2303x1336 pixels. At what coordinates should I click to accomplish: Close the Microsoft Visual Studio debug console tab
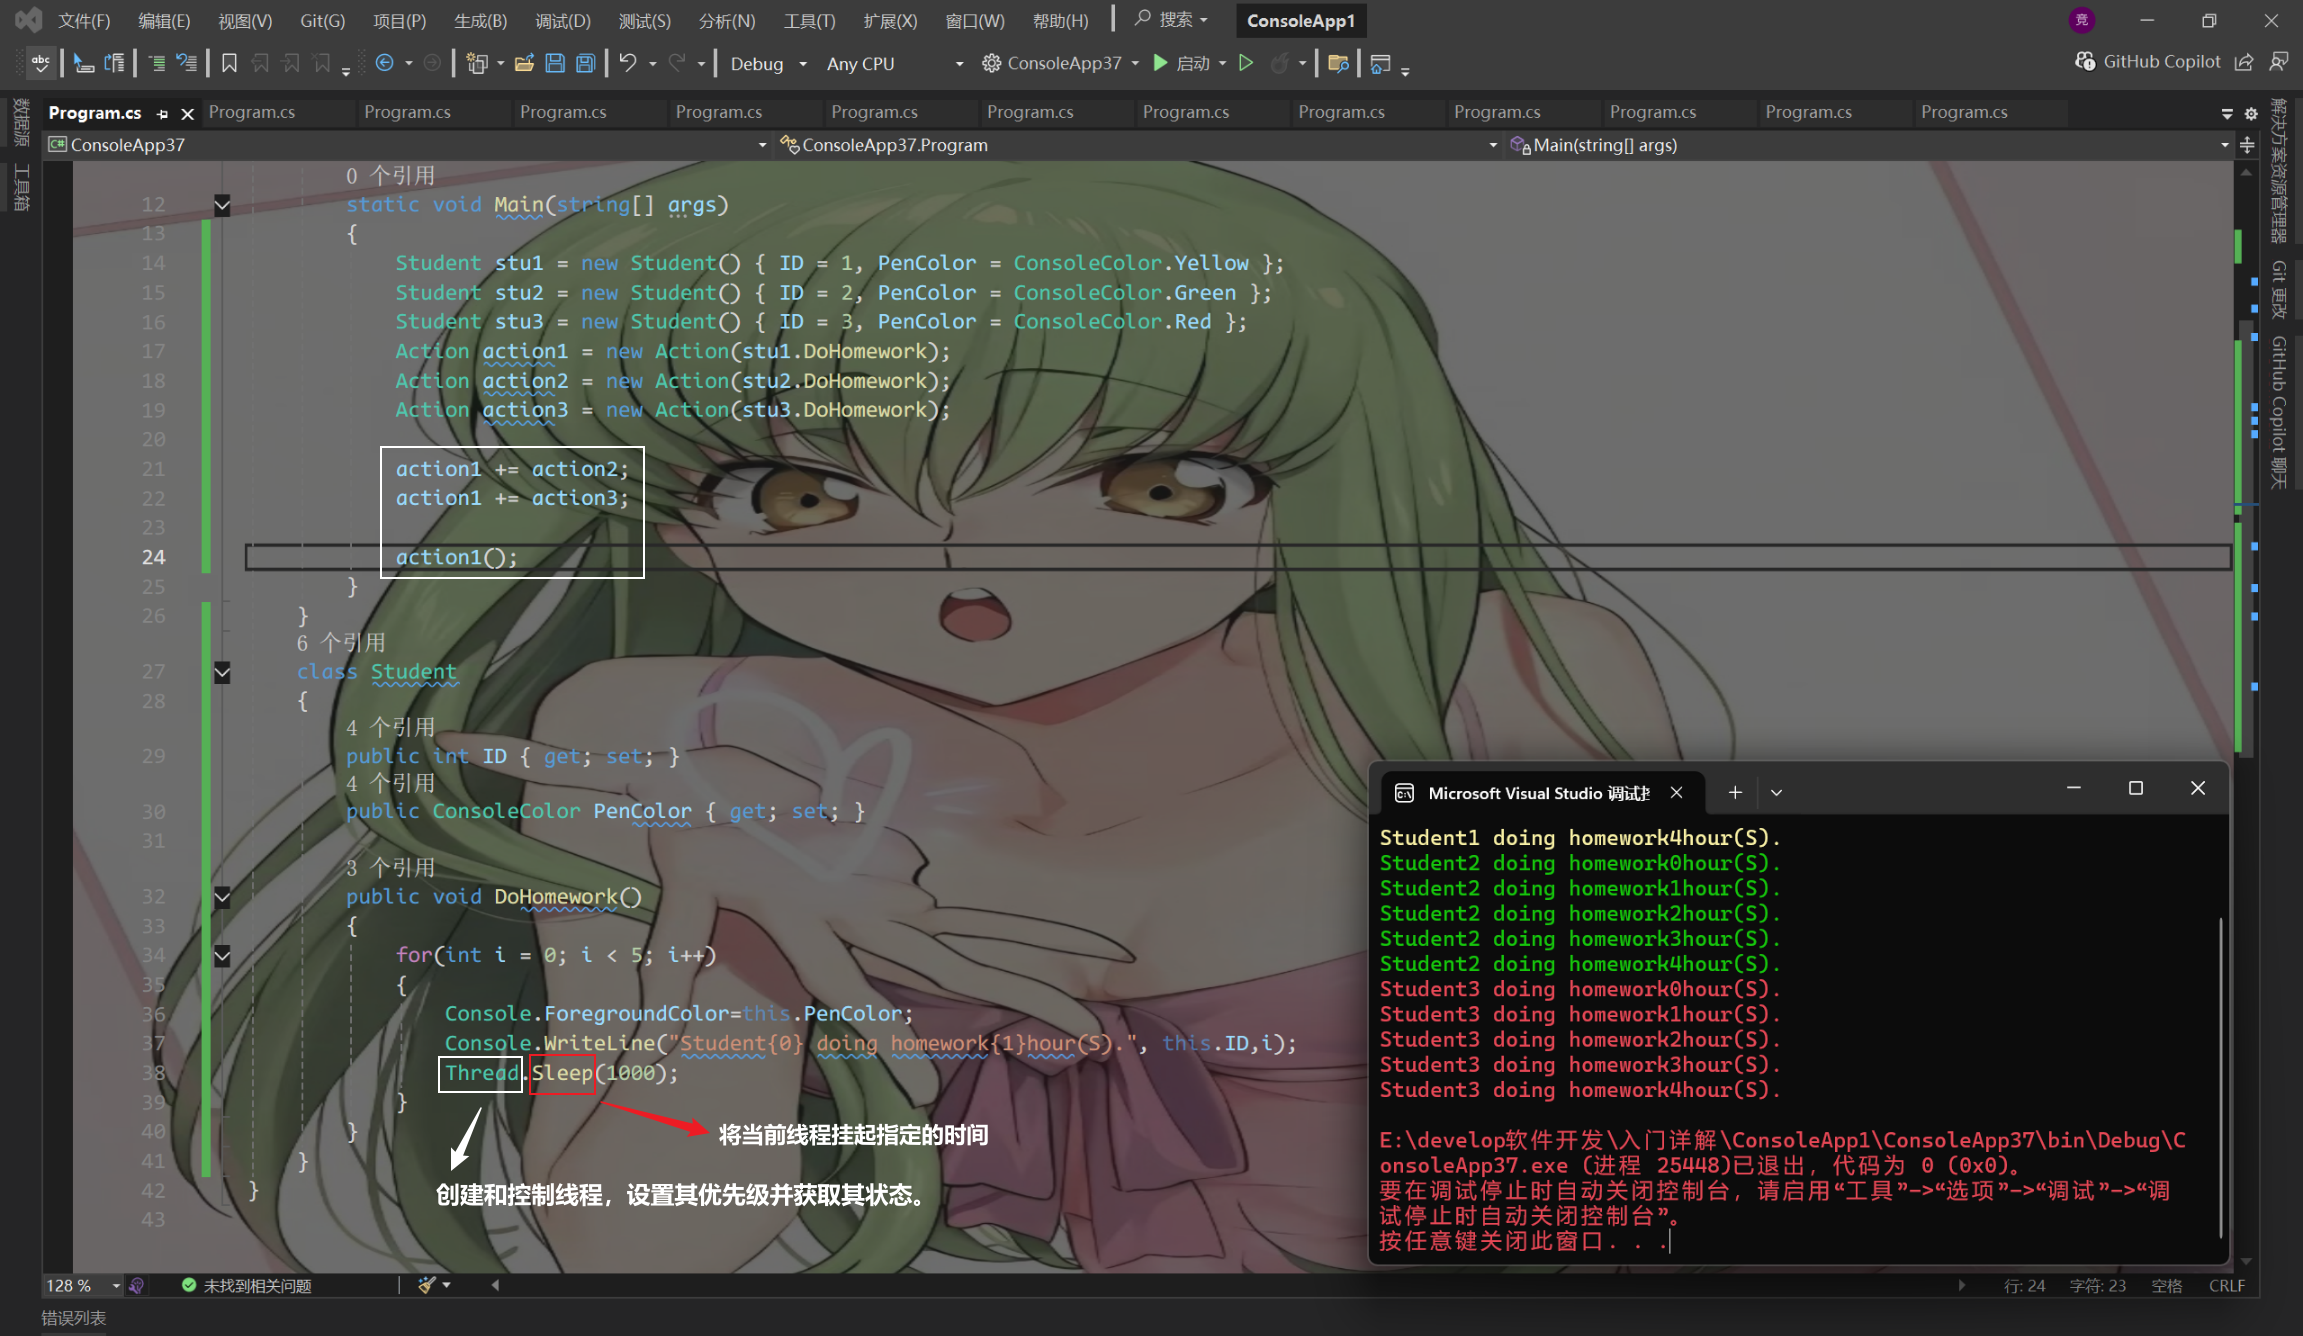[x=1677, y=792]
